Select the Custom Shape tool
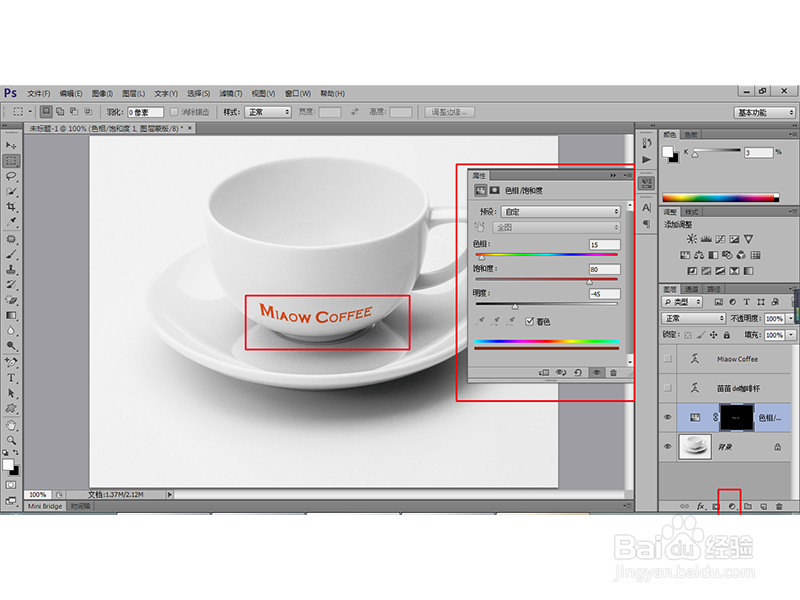 click(11, 409)
